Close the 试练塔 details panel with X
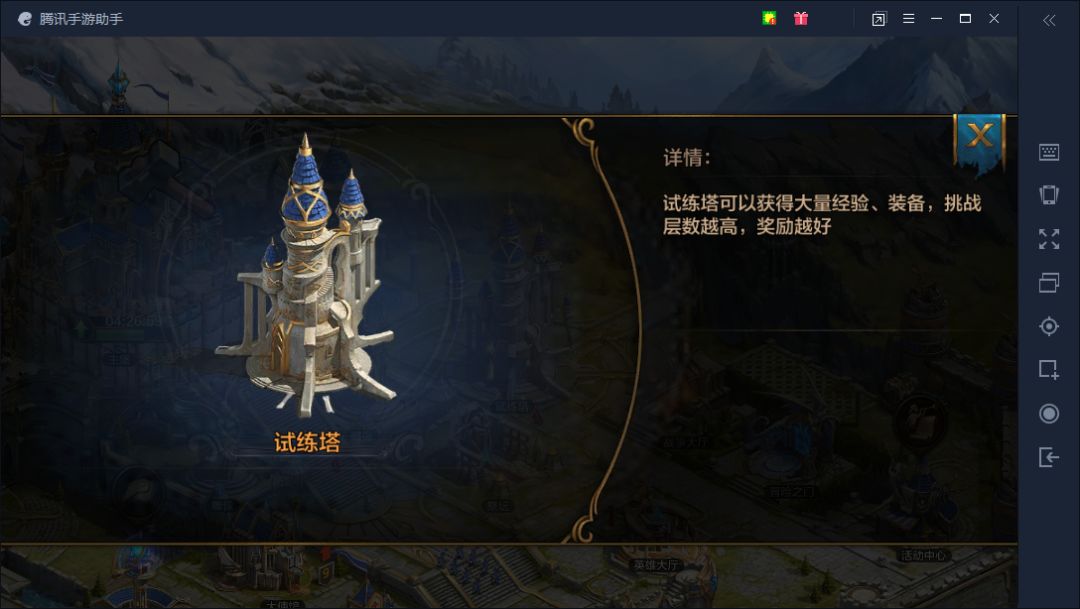This screenshot has width=1080, height=609. pos(979,136)
